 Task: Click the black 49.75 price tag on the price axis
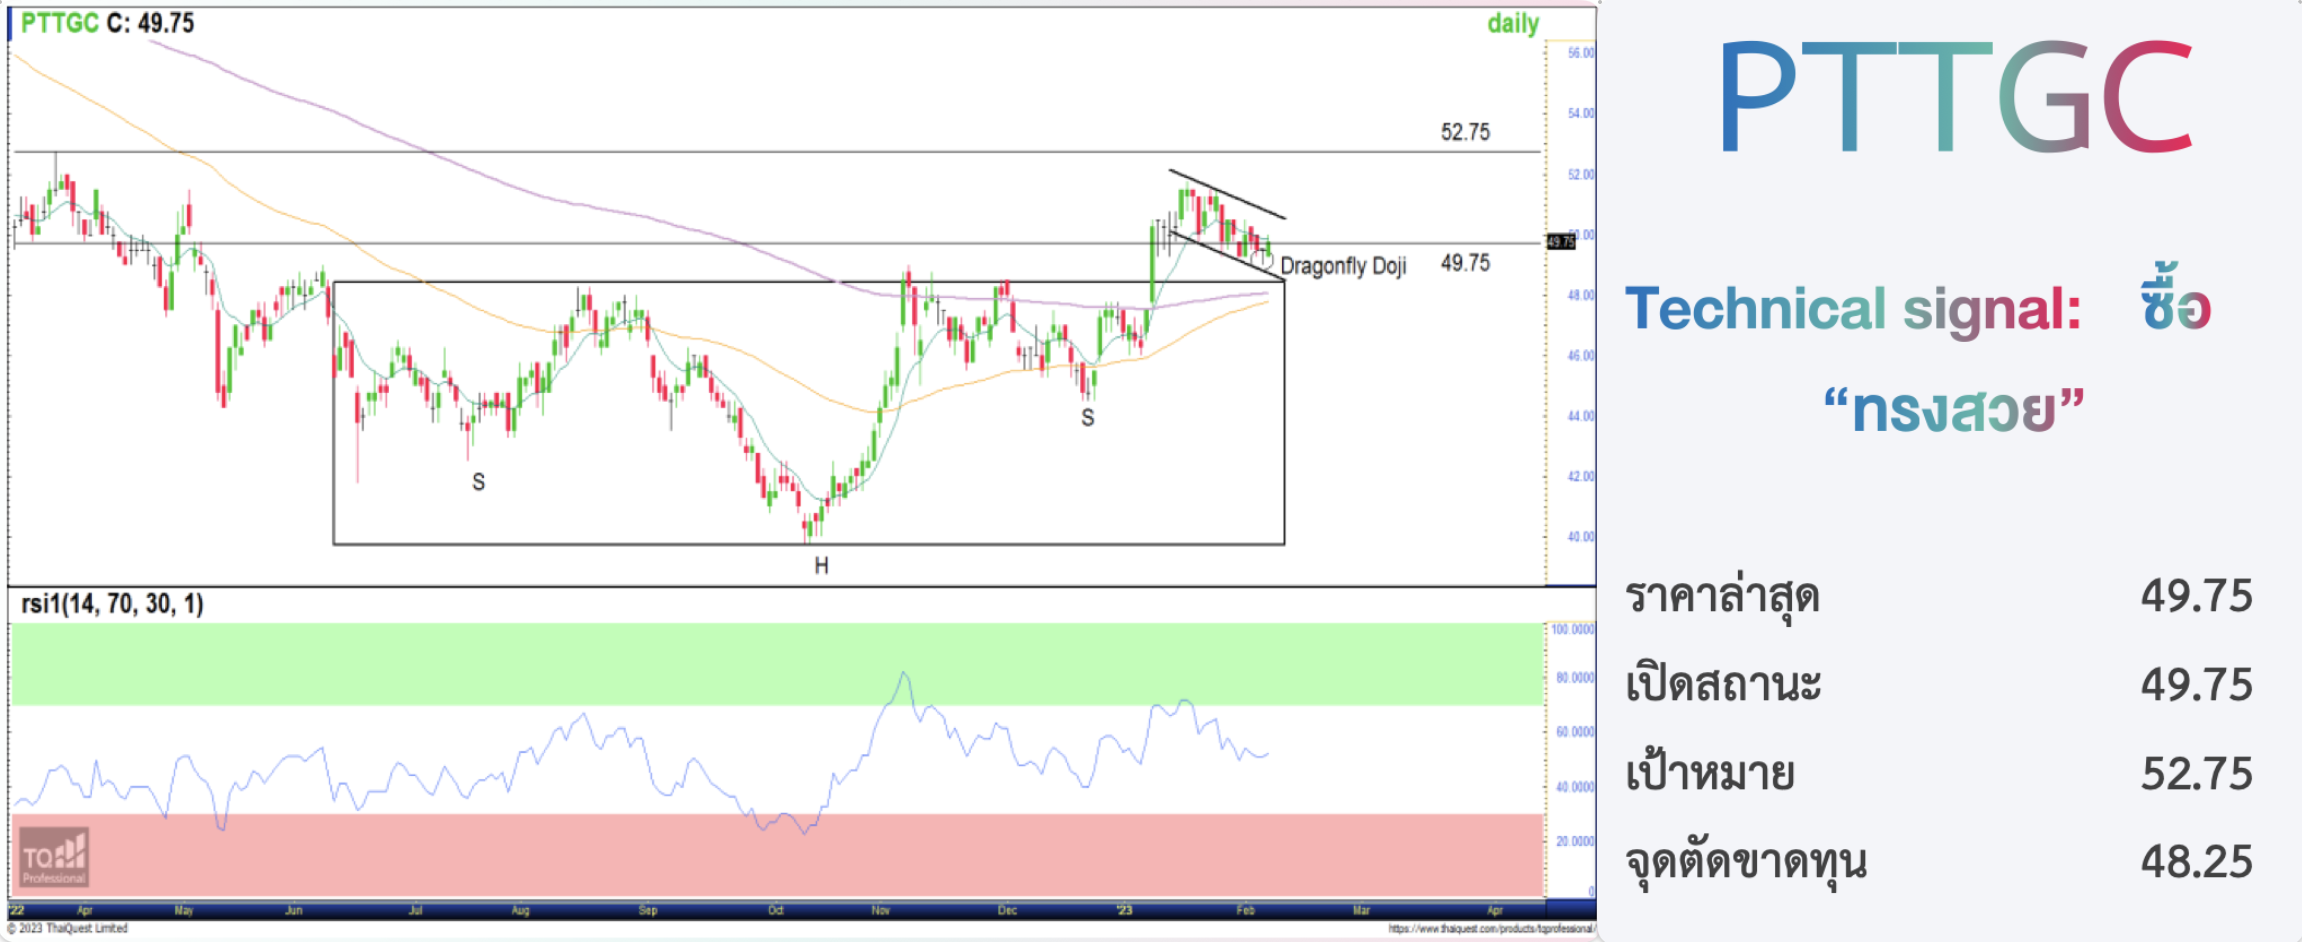pos(1561,242)
